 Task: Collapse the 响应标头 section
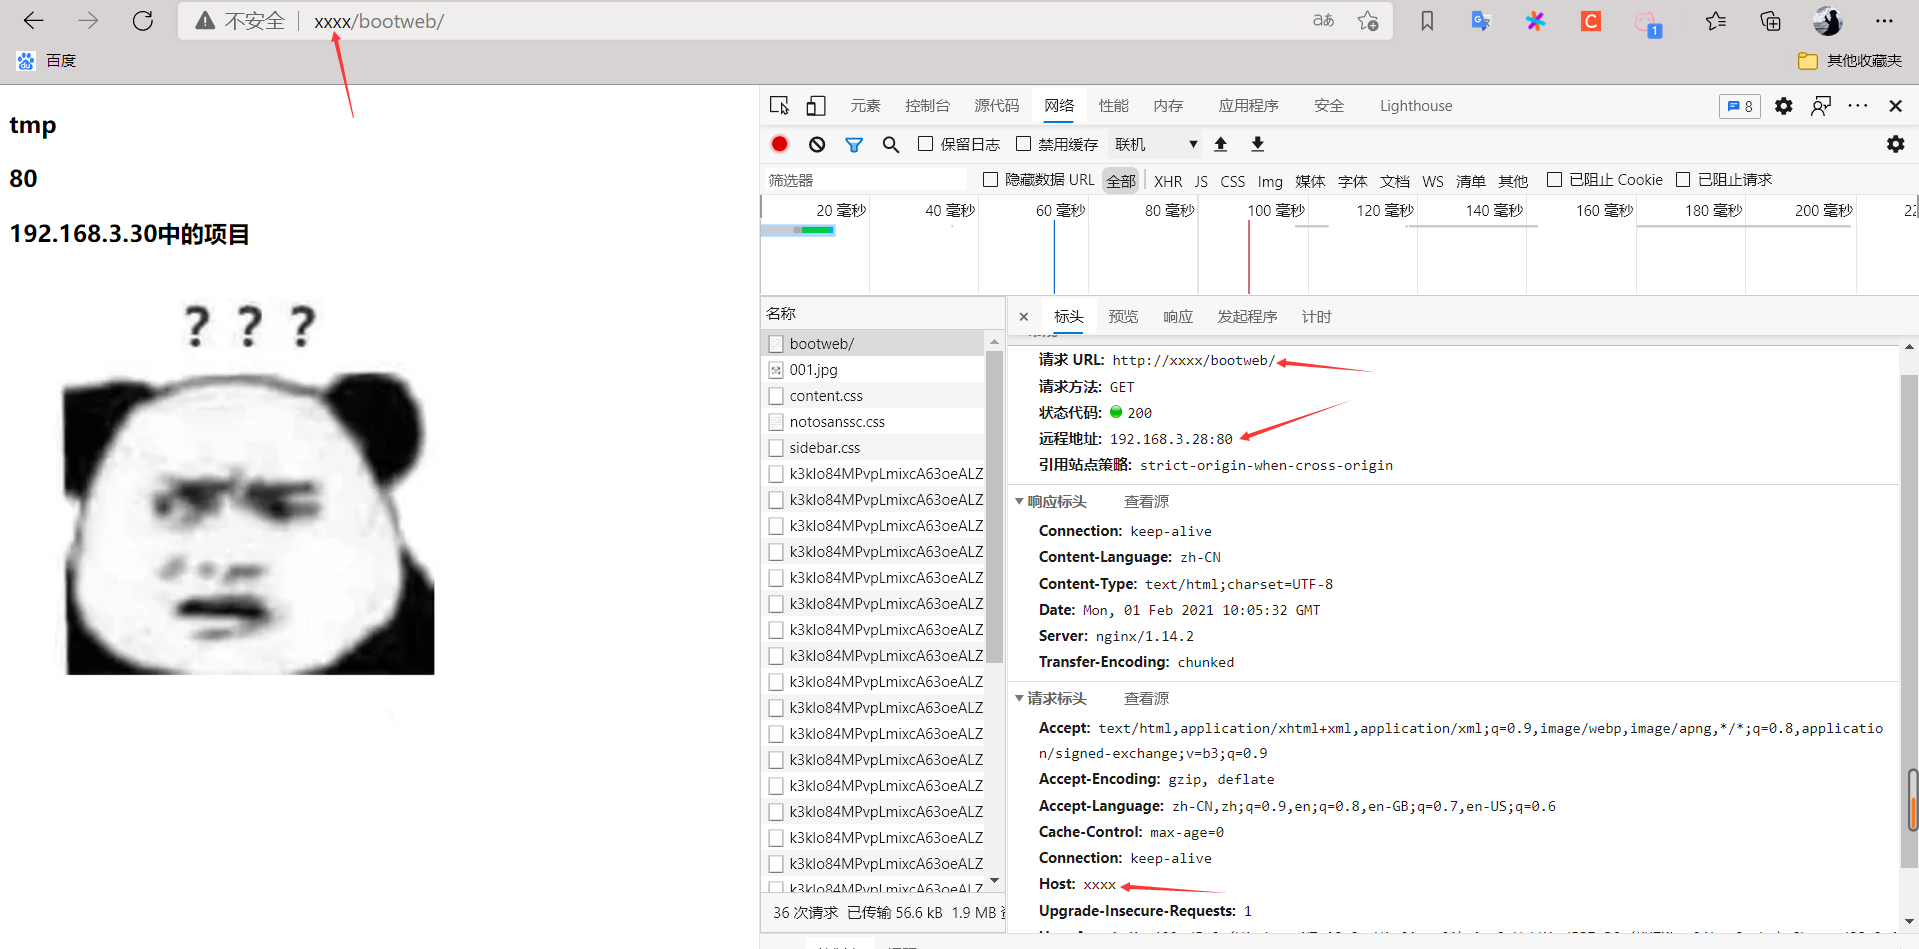(1020, 501)
